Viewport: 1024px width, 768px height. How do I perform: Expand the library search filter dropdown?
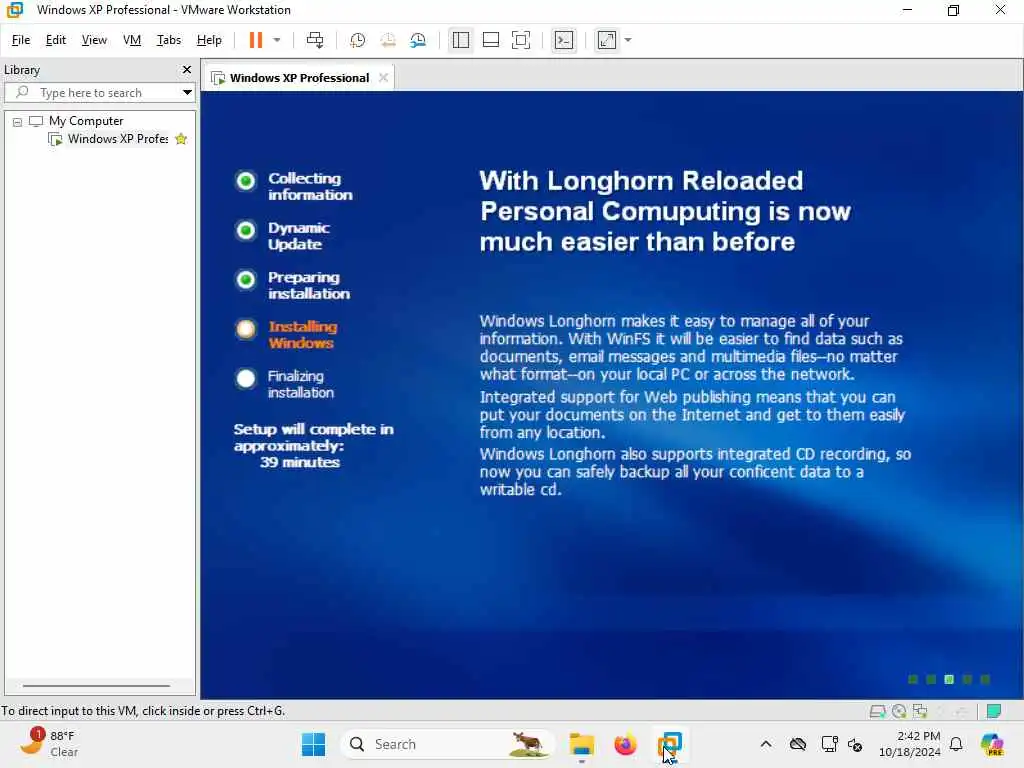187,93
